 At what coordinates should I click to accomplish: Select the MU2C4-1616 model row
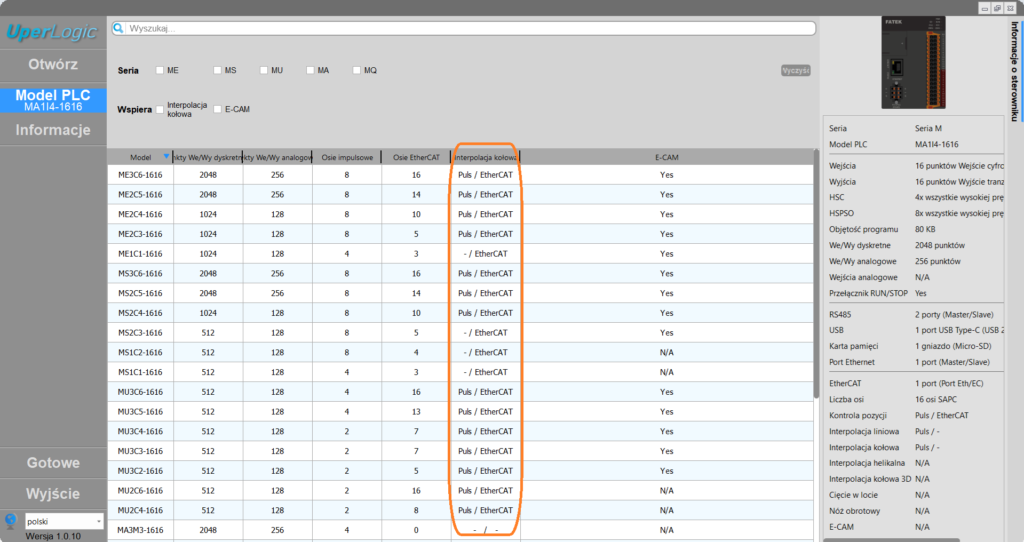pyautogui.click(x=460, y=511)
